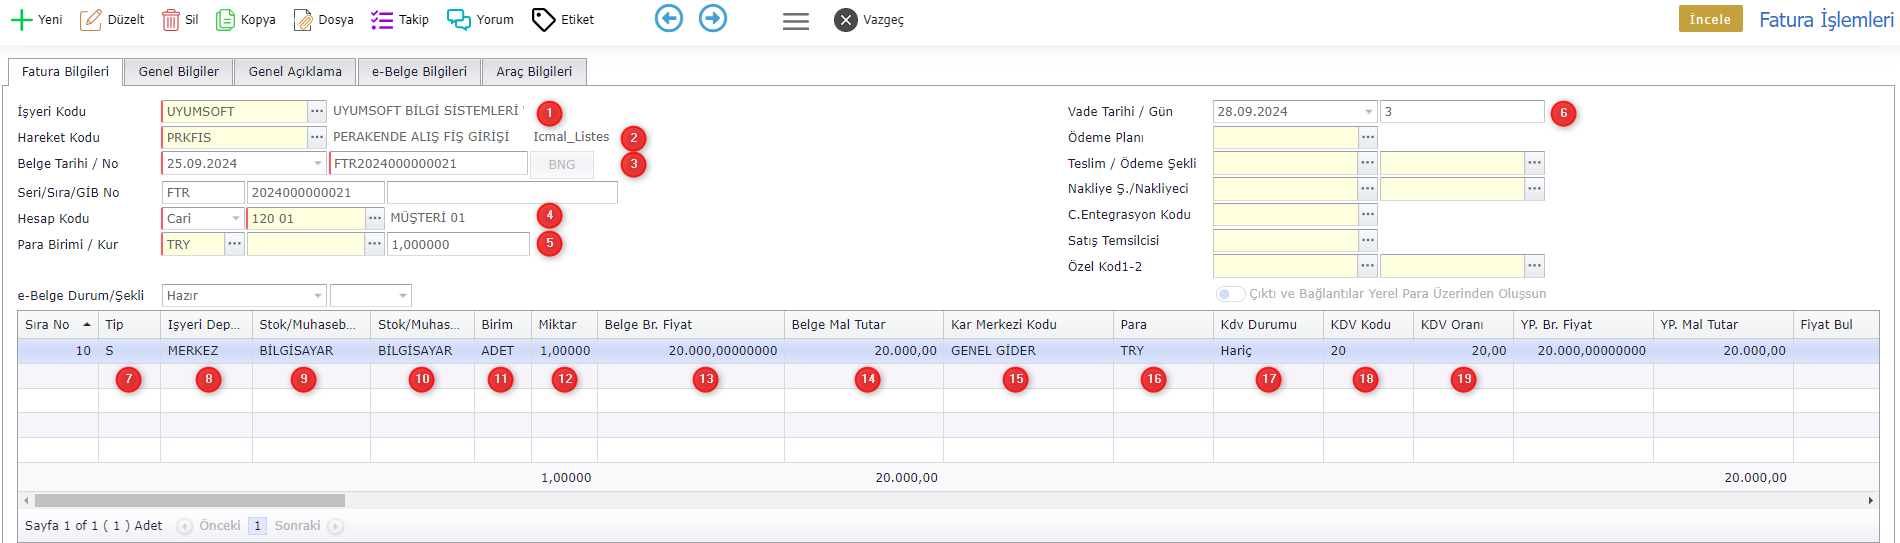This screenshot has width=1900, height=543.
Task: Open lookup beside the Kur type field
Action: [x=375, y=244]
